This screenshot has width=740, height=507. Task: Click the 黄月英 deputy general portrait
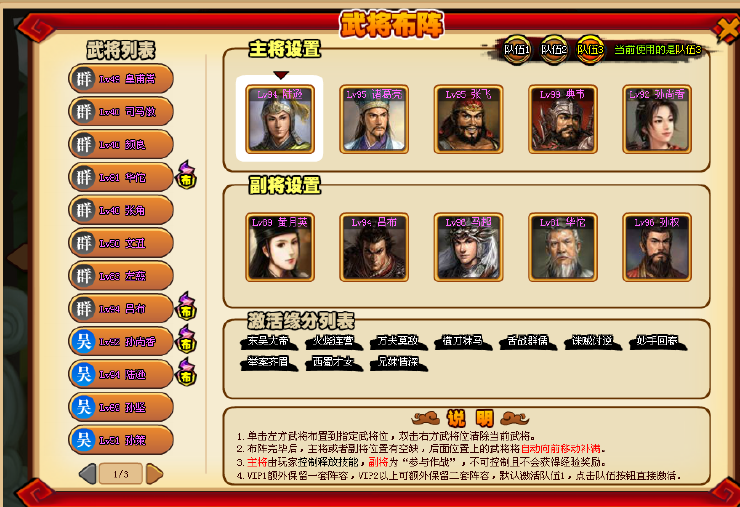[x=279, y=247]
